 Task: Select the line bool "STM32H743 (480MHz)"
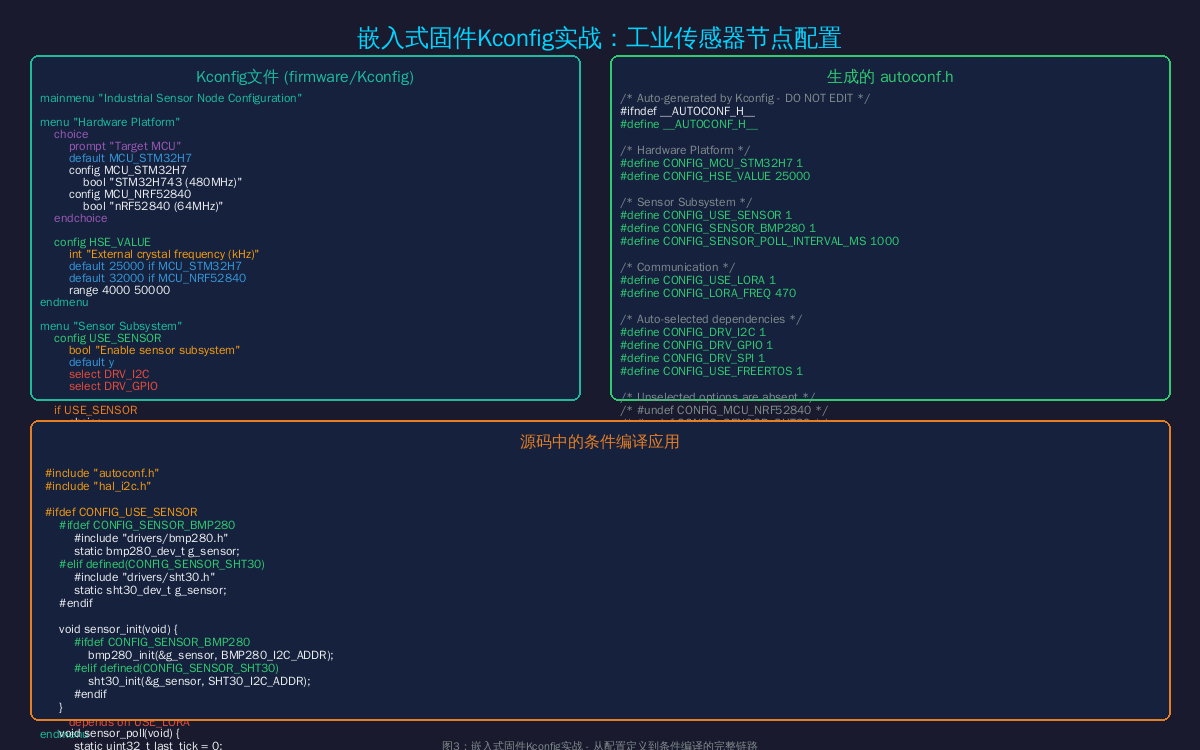tap(163, 182)
